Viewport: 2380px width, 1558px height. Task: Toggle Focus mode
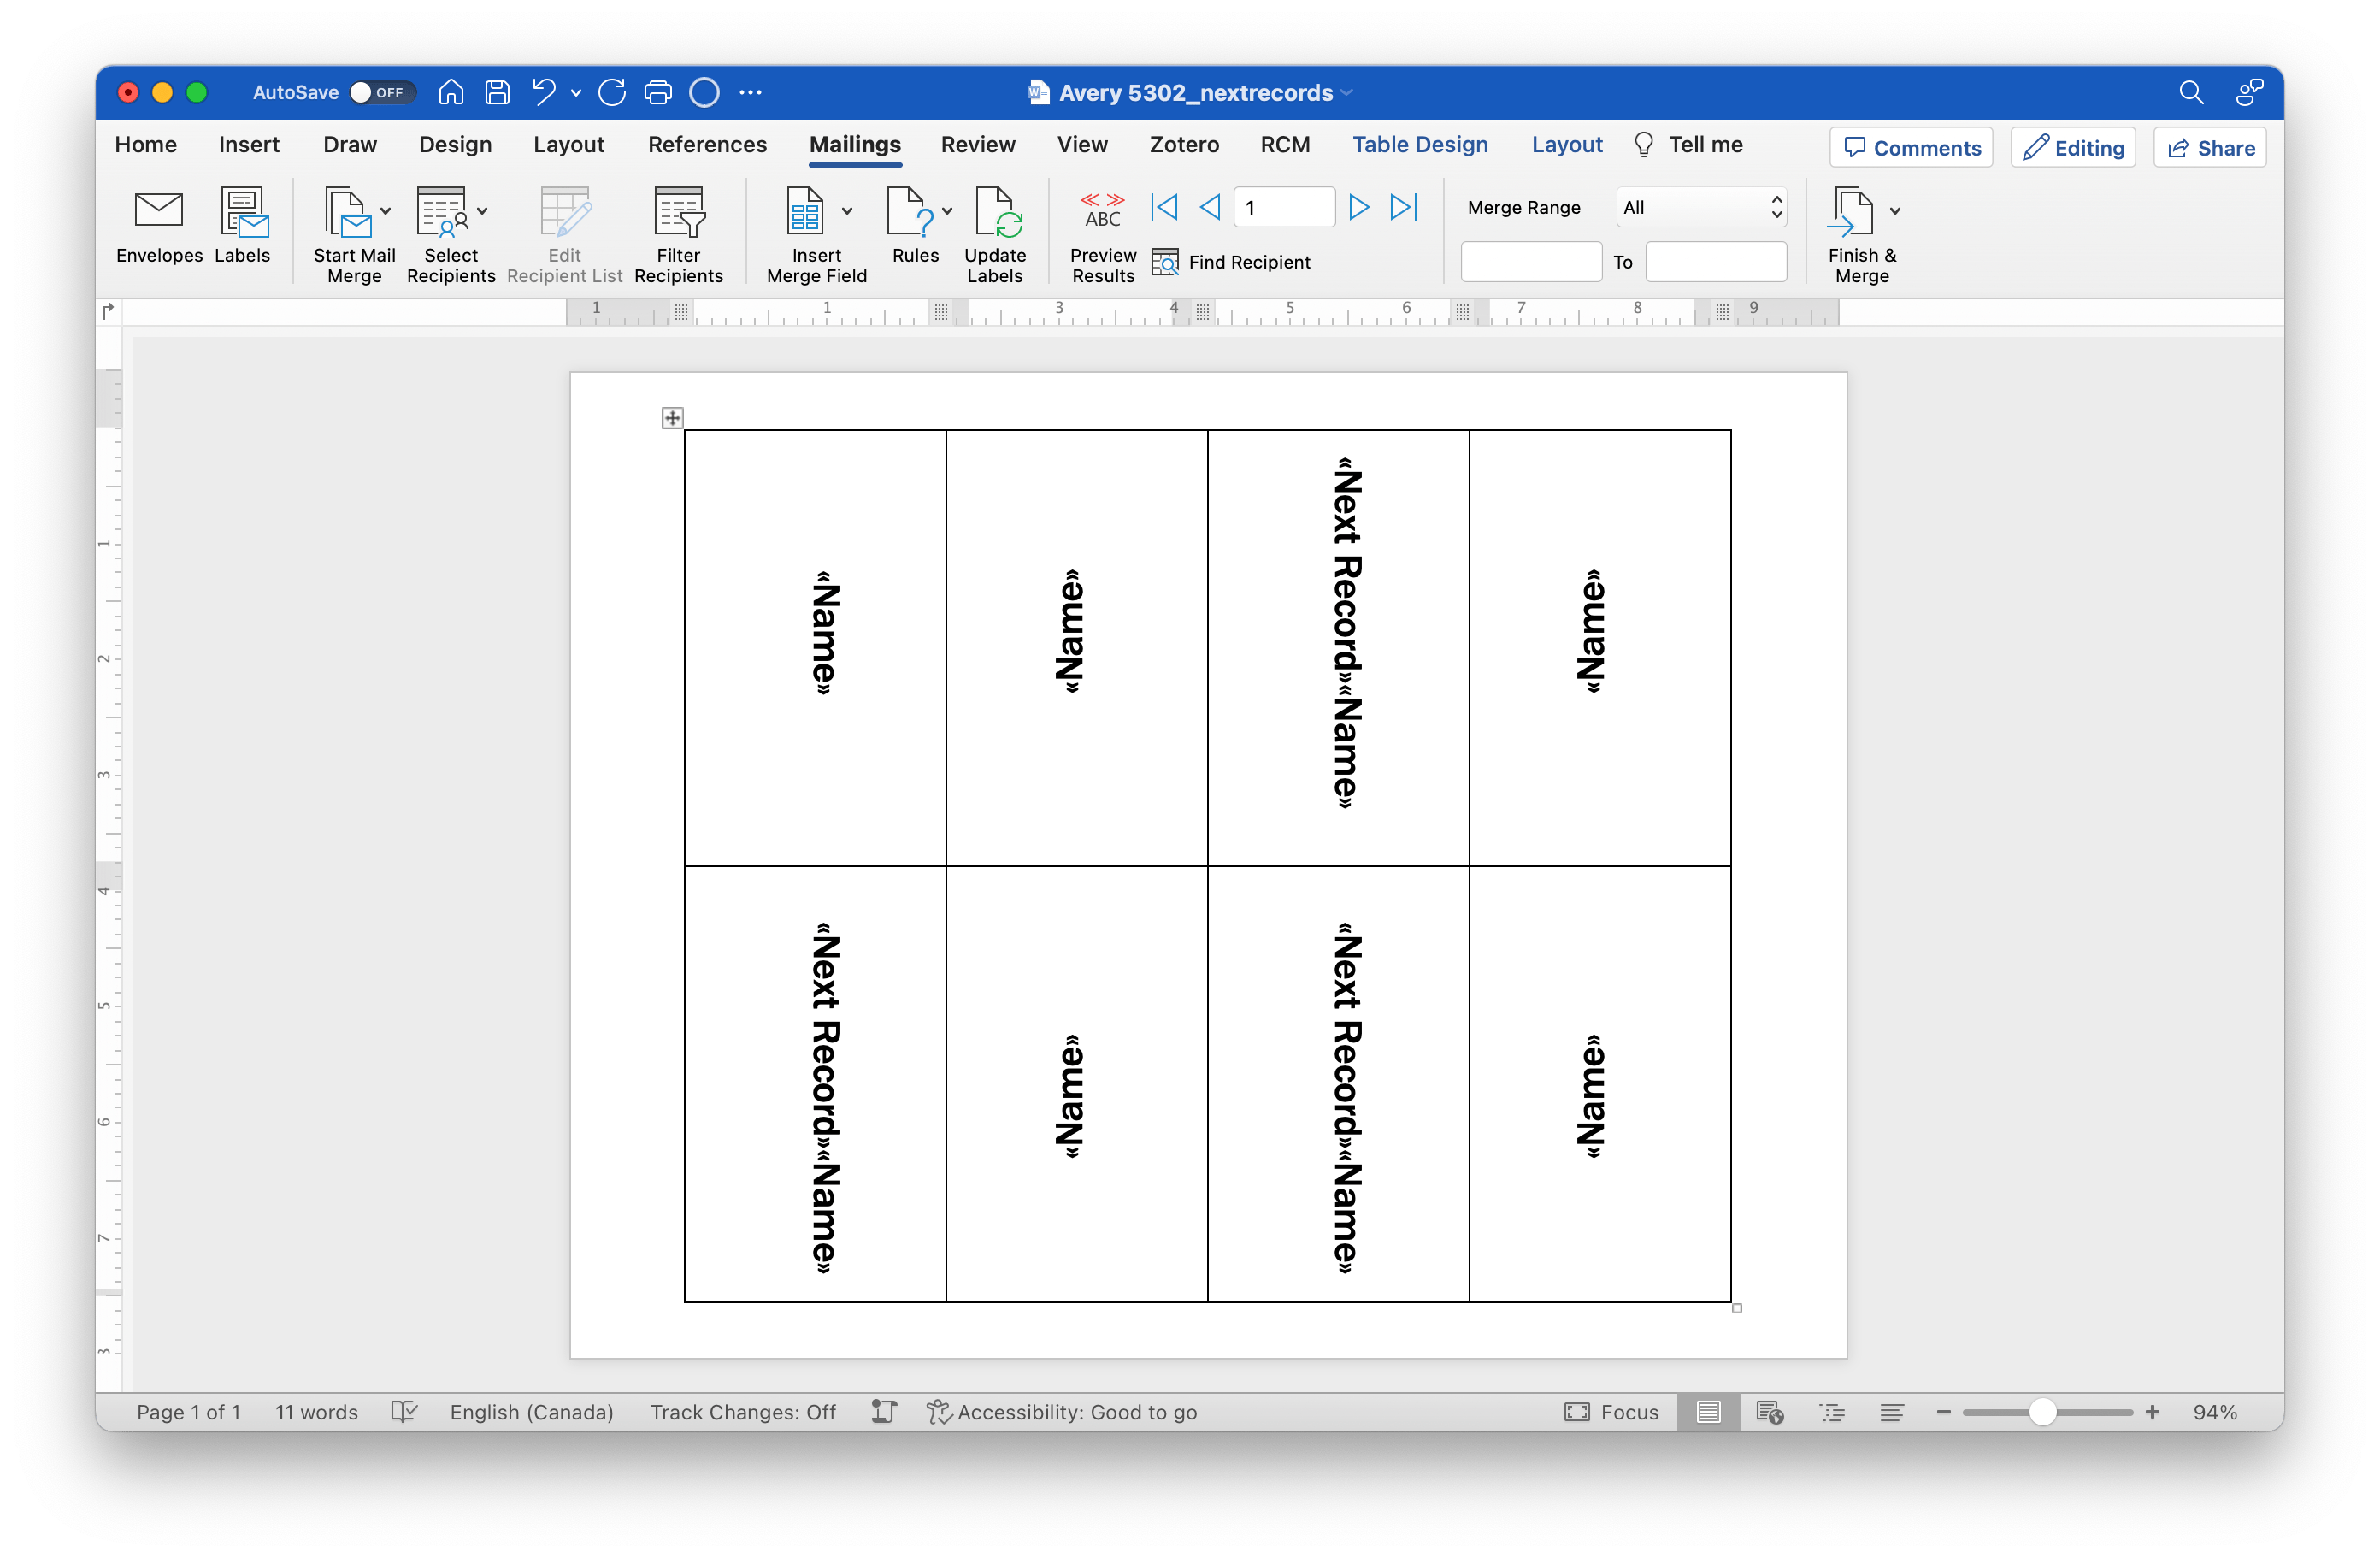tap(1611, 1412)
